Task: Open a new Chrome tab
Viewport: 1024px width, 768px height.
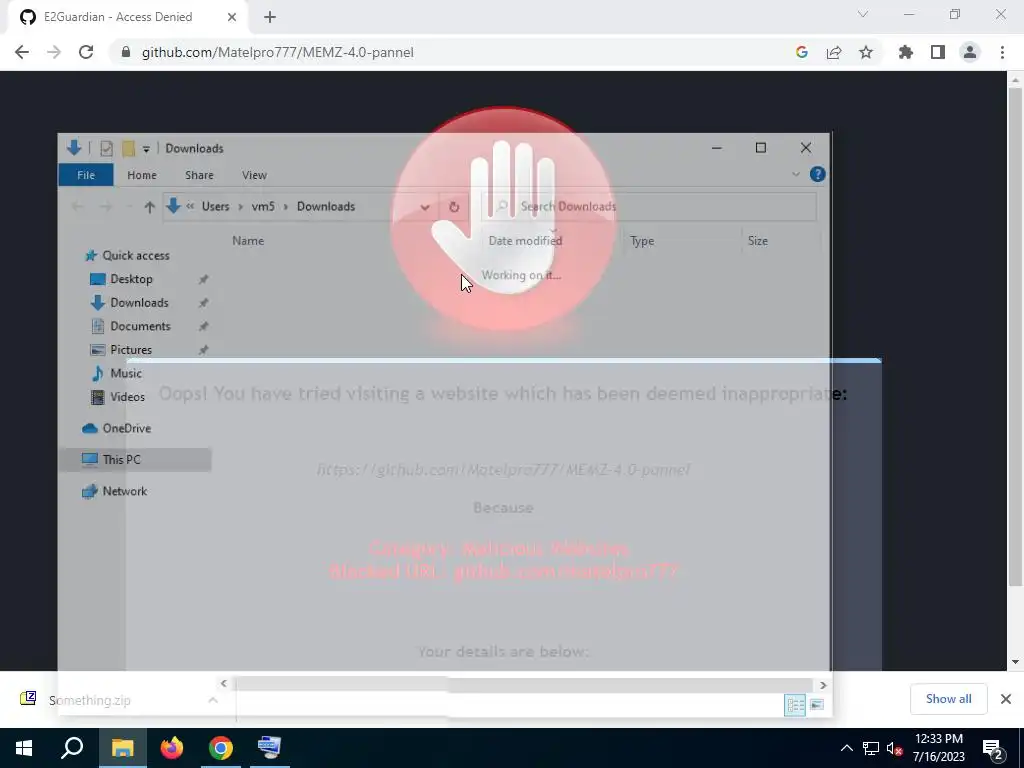Action: coord(270,17)
